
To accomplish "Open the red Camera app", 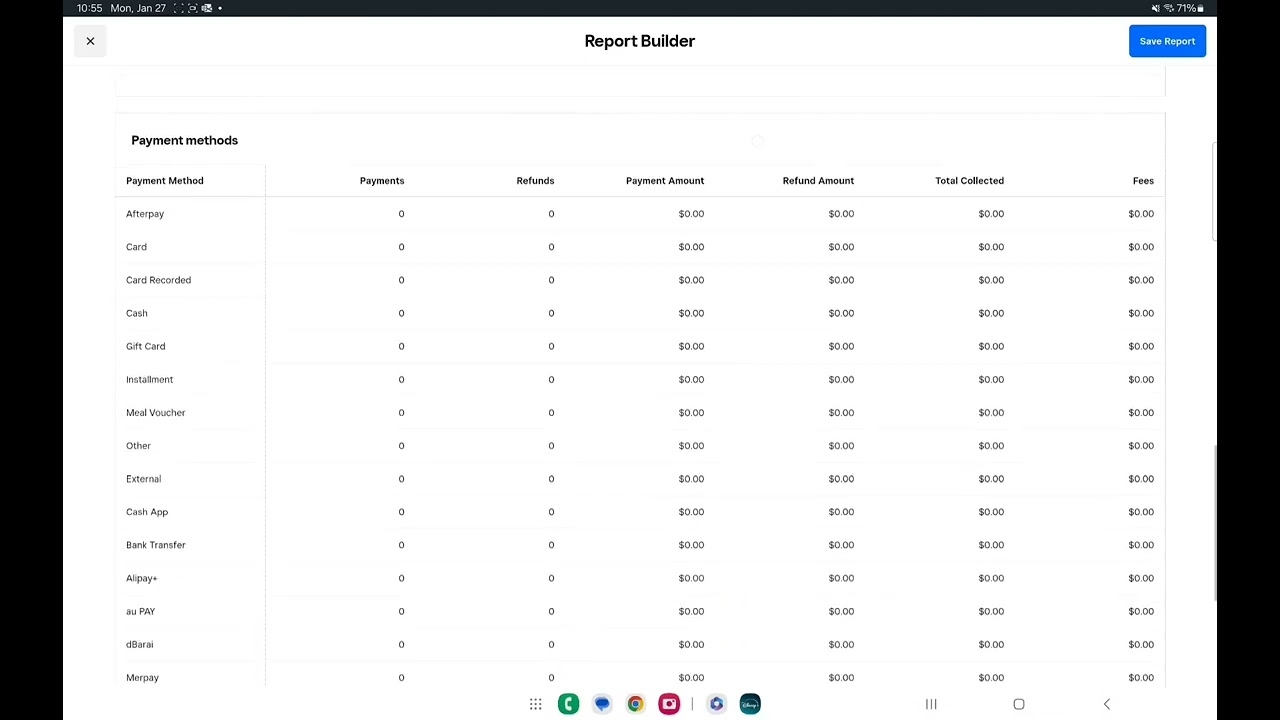I will (x=669, y=704).
